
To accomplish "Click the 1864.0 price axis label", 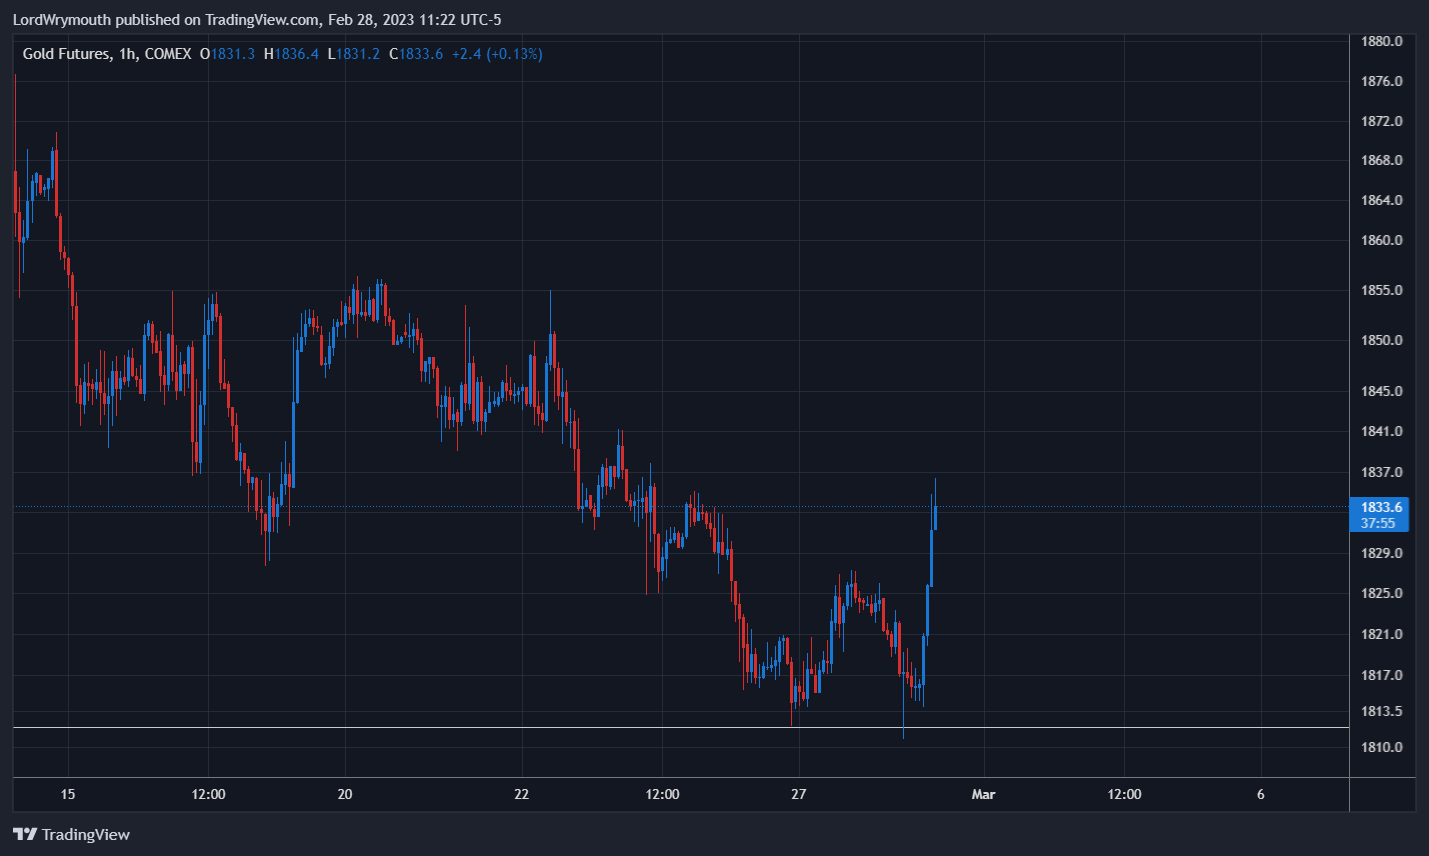I will coord(1382,200).
